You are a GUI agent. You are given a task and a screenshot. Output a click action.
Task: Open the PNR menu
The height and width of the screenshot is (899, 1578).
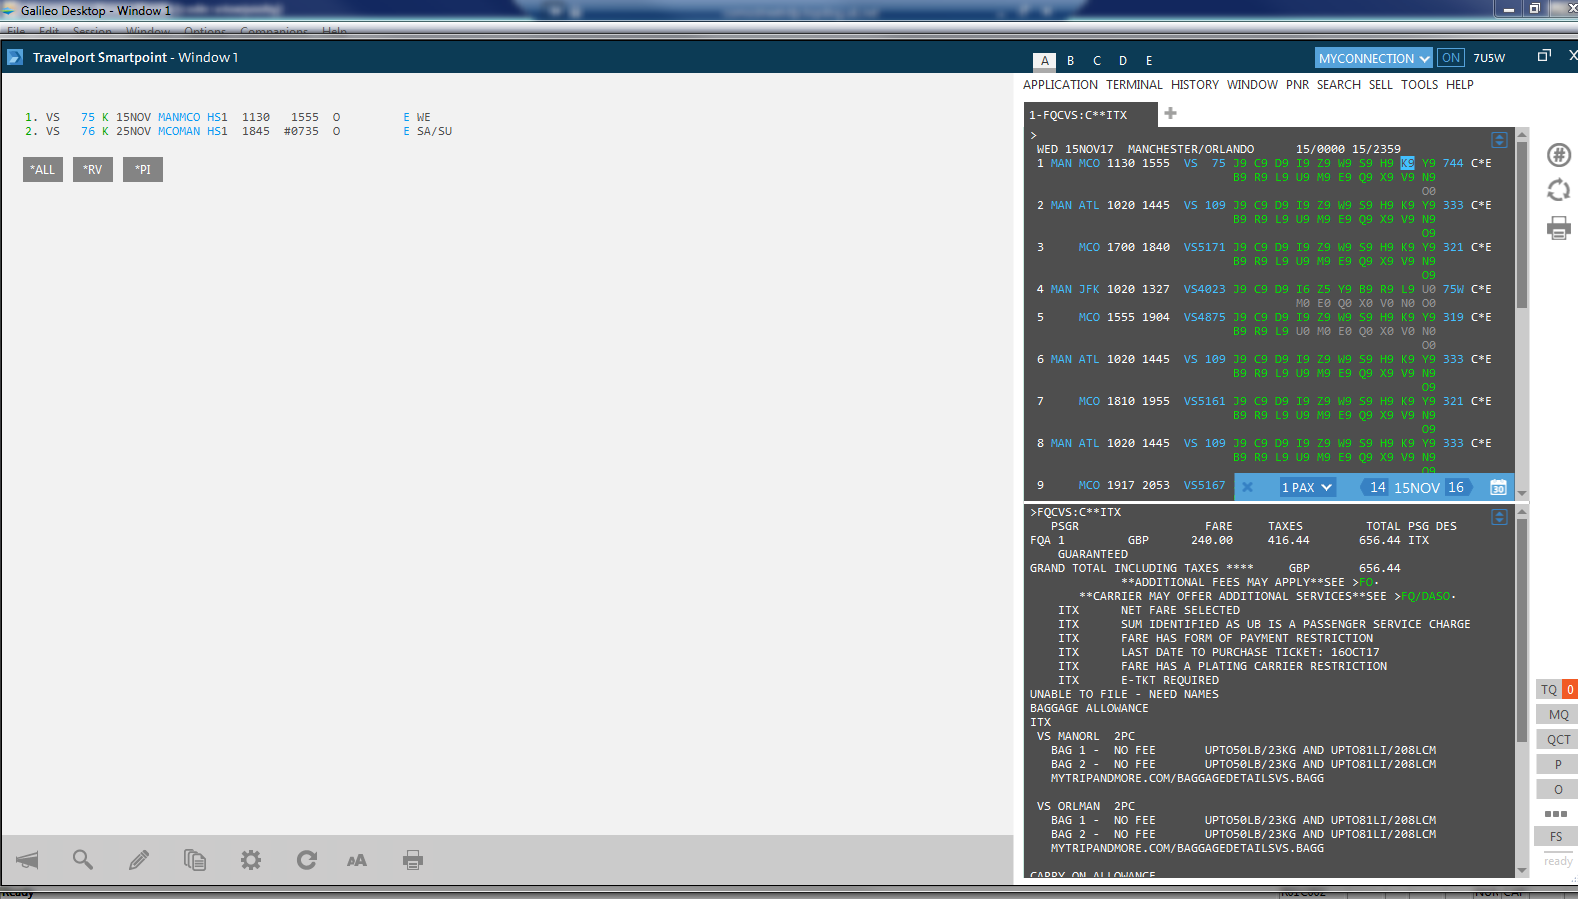click(x=1297, y=85)
